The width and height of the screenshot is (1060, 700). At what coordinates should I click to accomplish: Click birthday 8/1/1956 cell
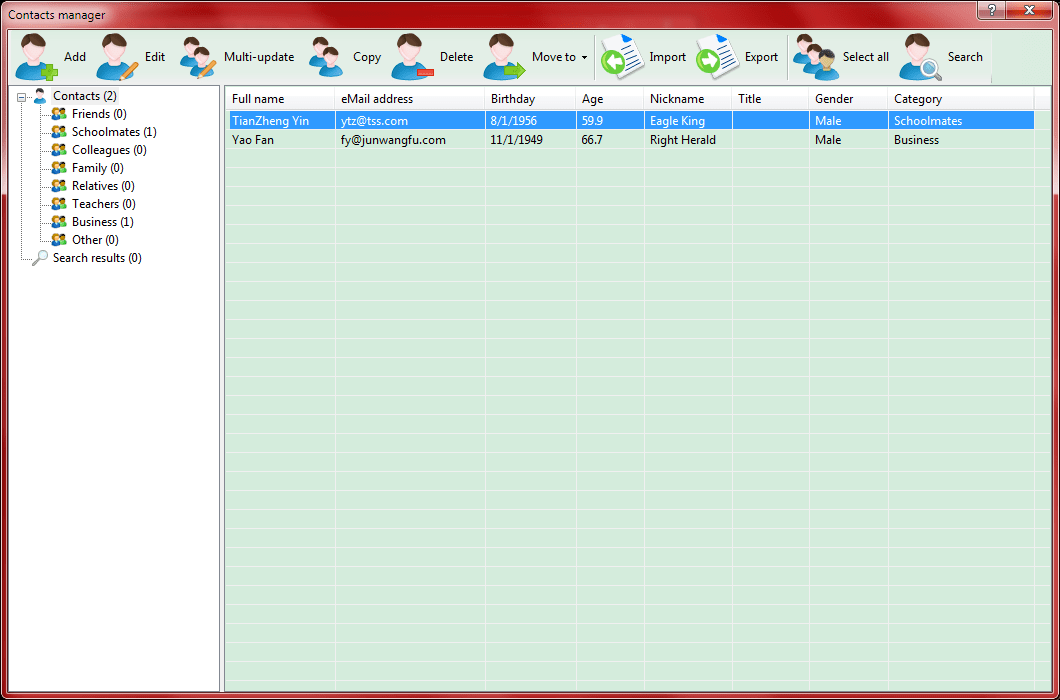click(x=531, y=121)
